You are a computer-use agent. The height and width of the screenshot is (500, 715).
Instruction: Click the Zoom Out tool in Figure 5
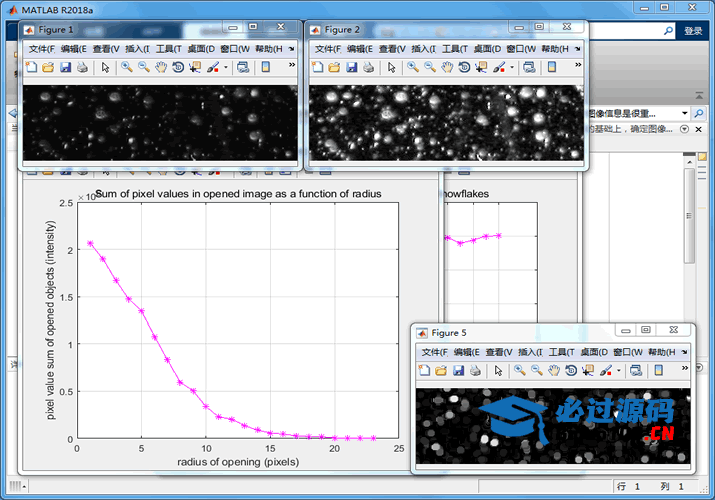point(537,371)
